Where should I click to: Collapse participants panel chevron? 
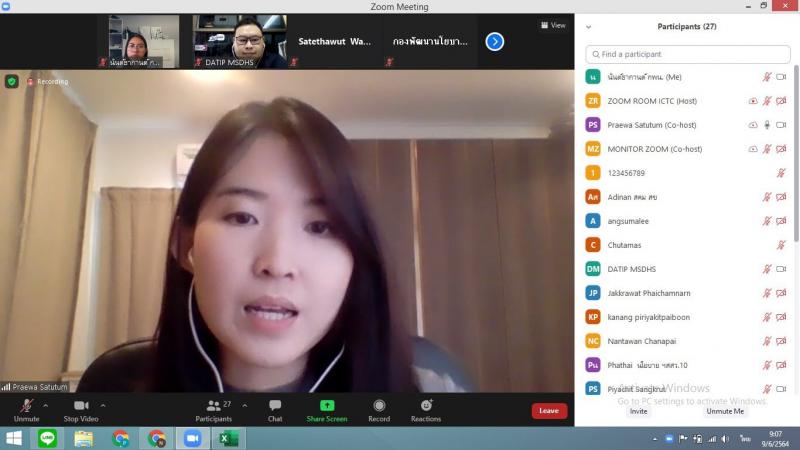point(588,27)
